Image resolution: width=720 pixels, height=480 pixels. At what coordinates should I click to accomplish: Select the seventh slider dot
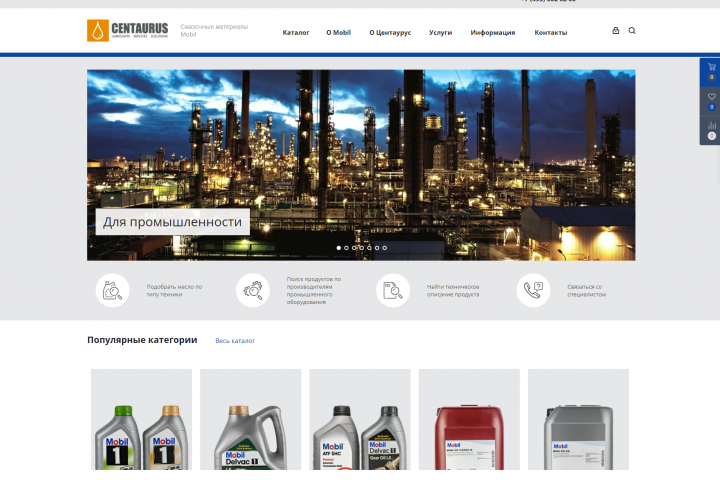tap(385, 248)
